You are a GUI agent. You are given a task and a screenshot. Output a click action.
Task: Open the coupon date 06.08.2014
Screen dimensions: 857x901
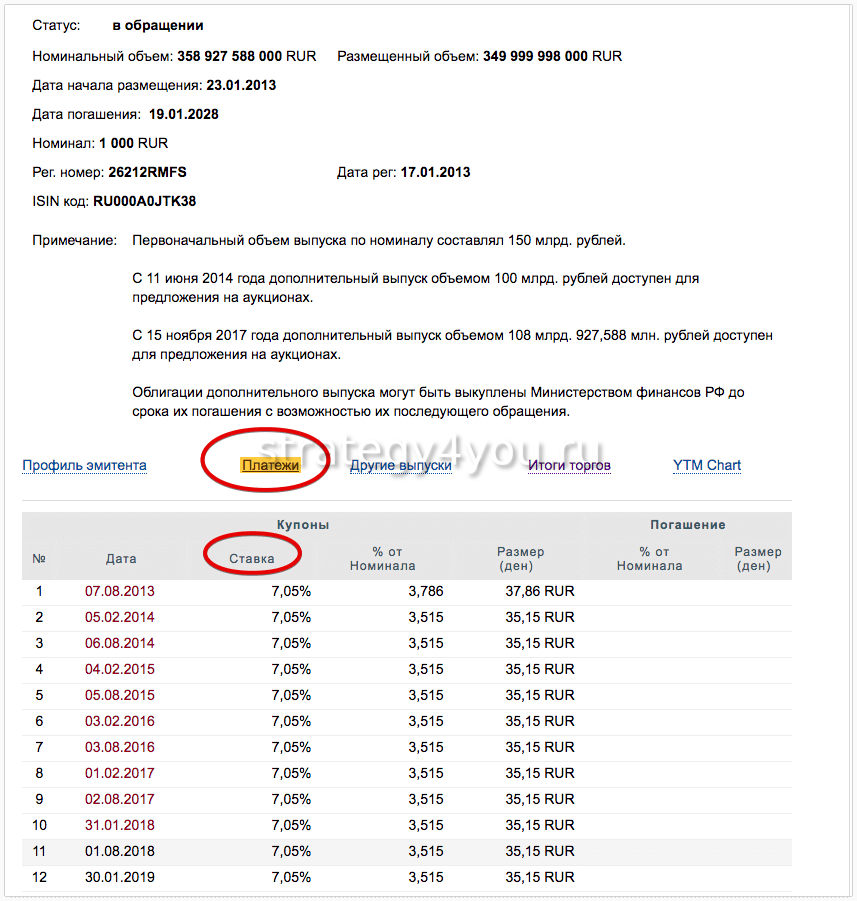point(120,643)
